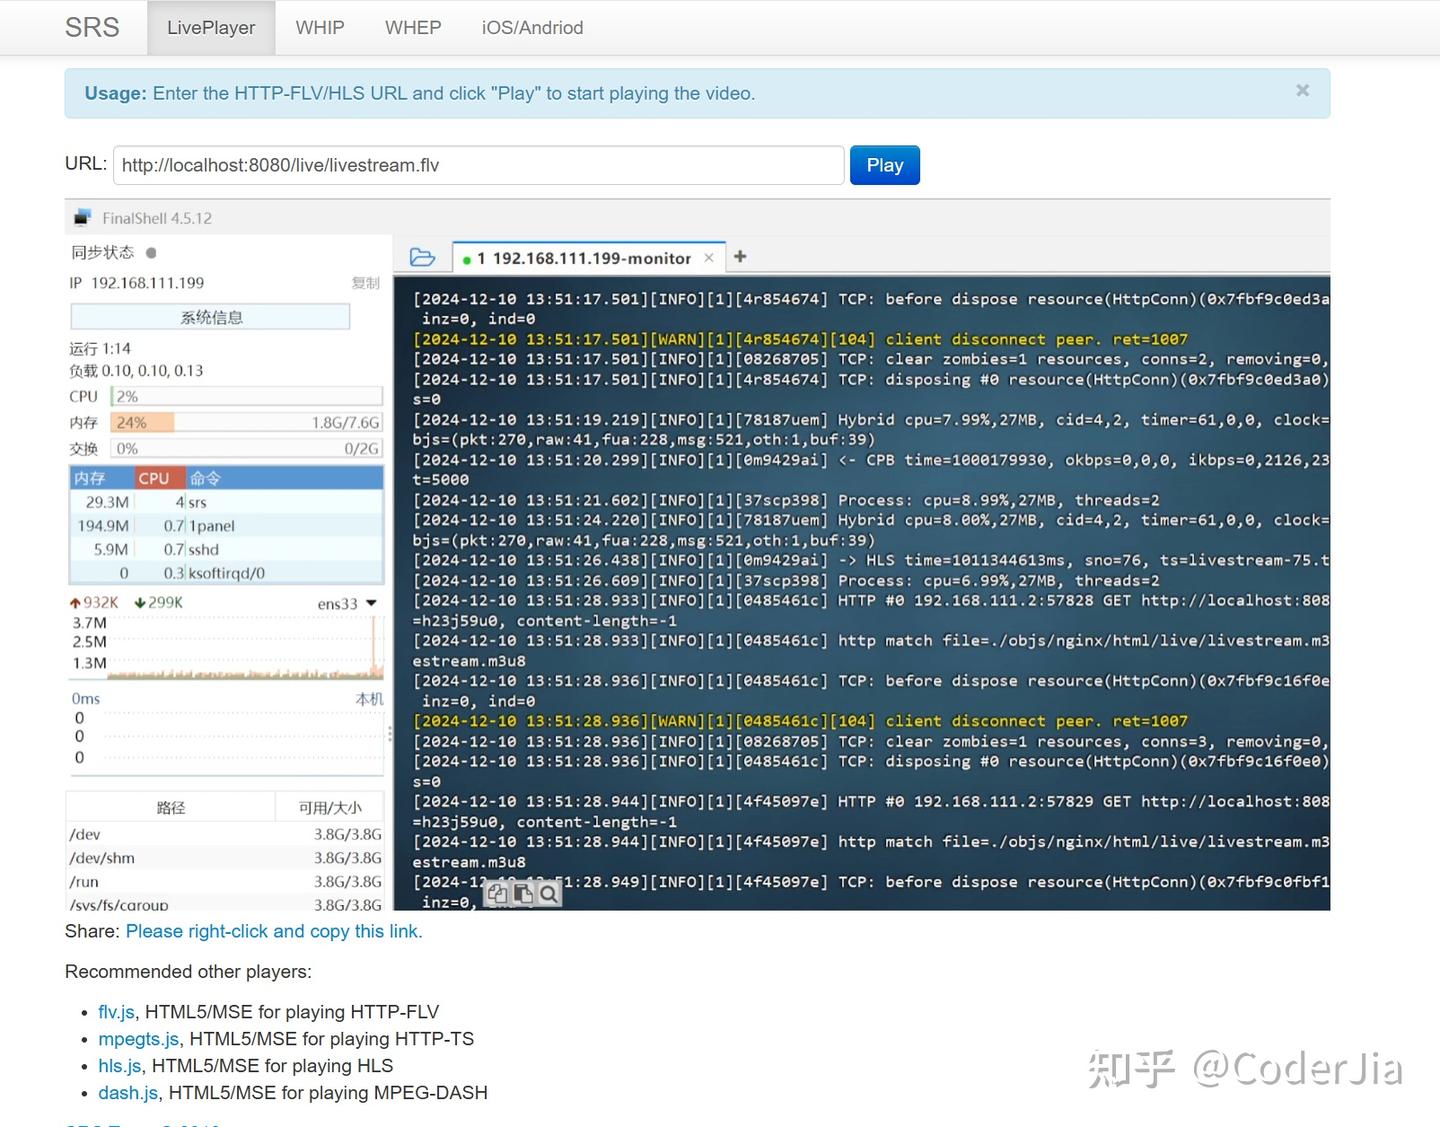Open the flv.js player link
Image resolution: width=1440 pixels, height=1127 pixels.
(x=116, y=1012)
